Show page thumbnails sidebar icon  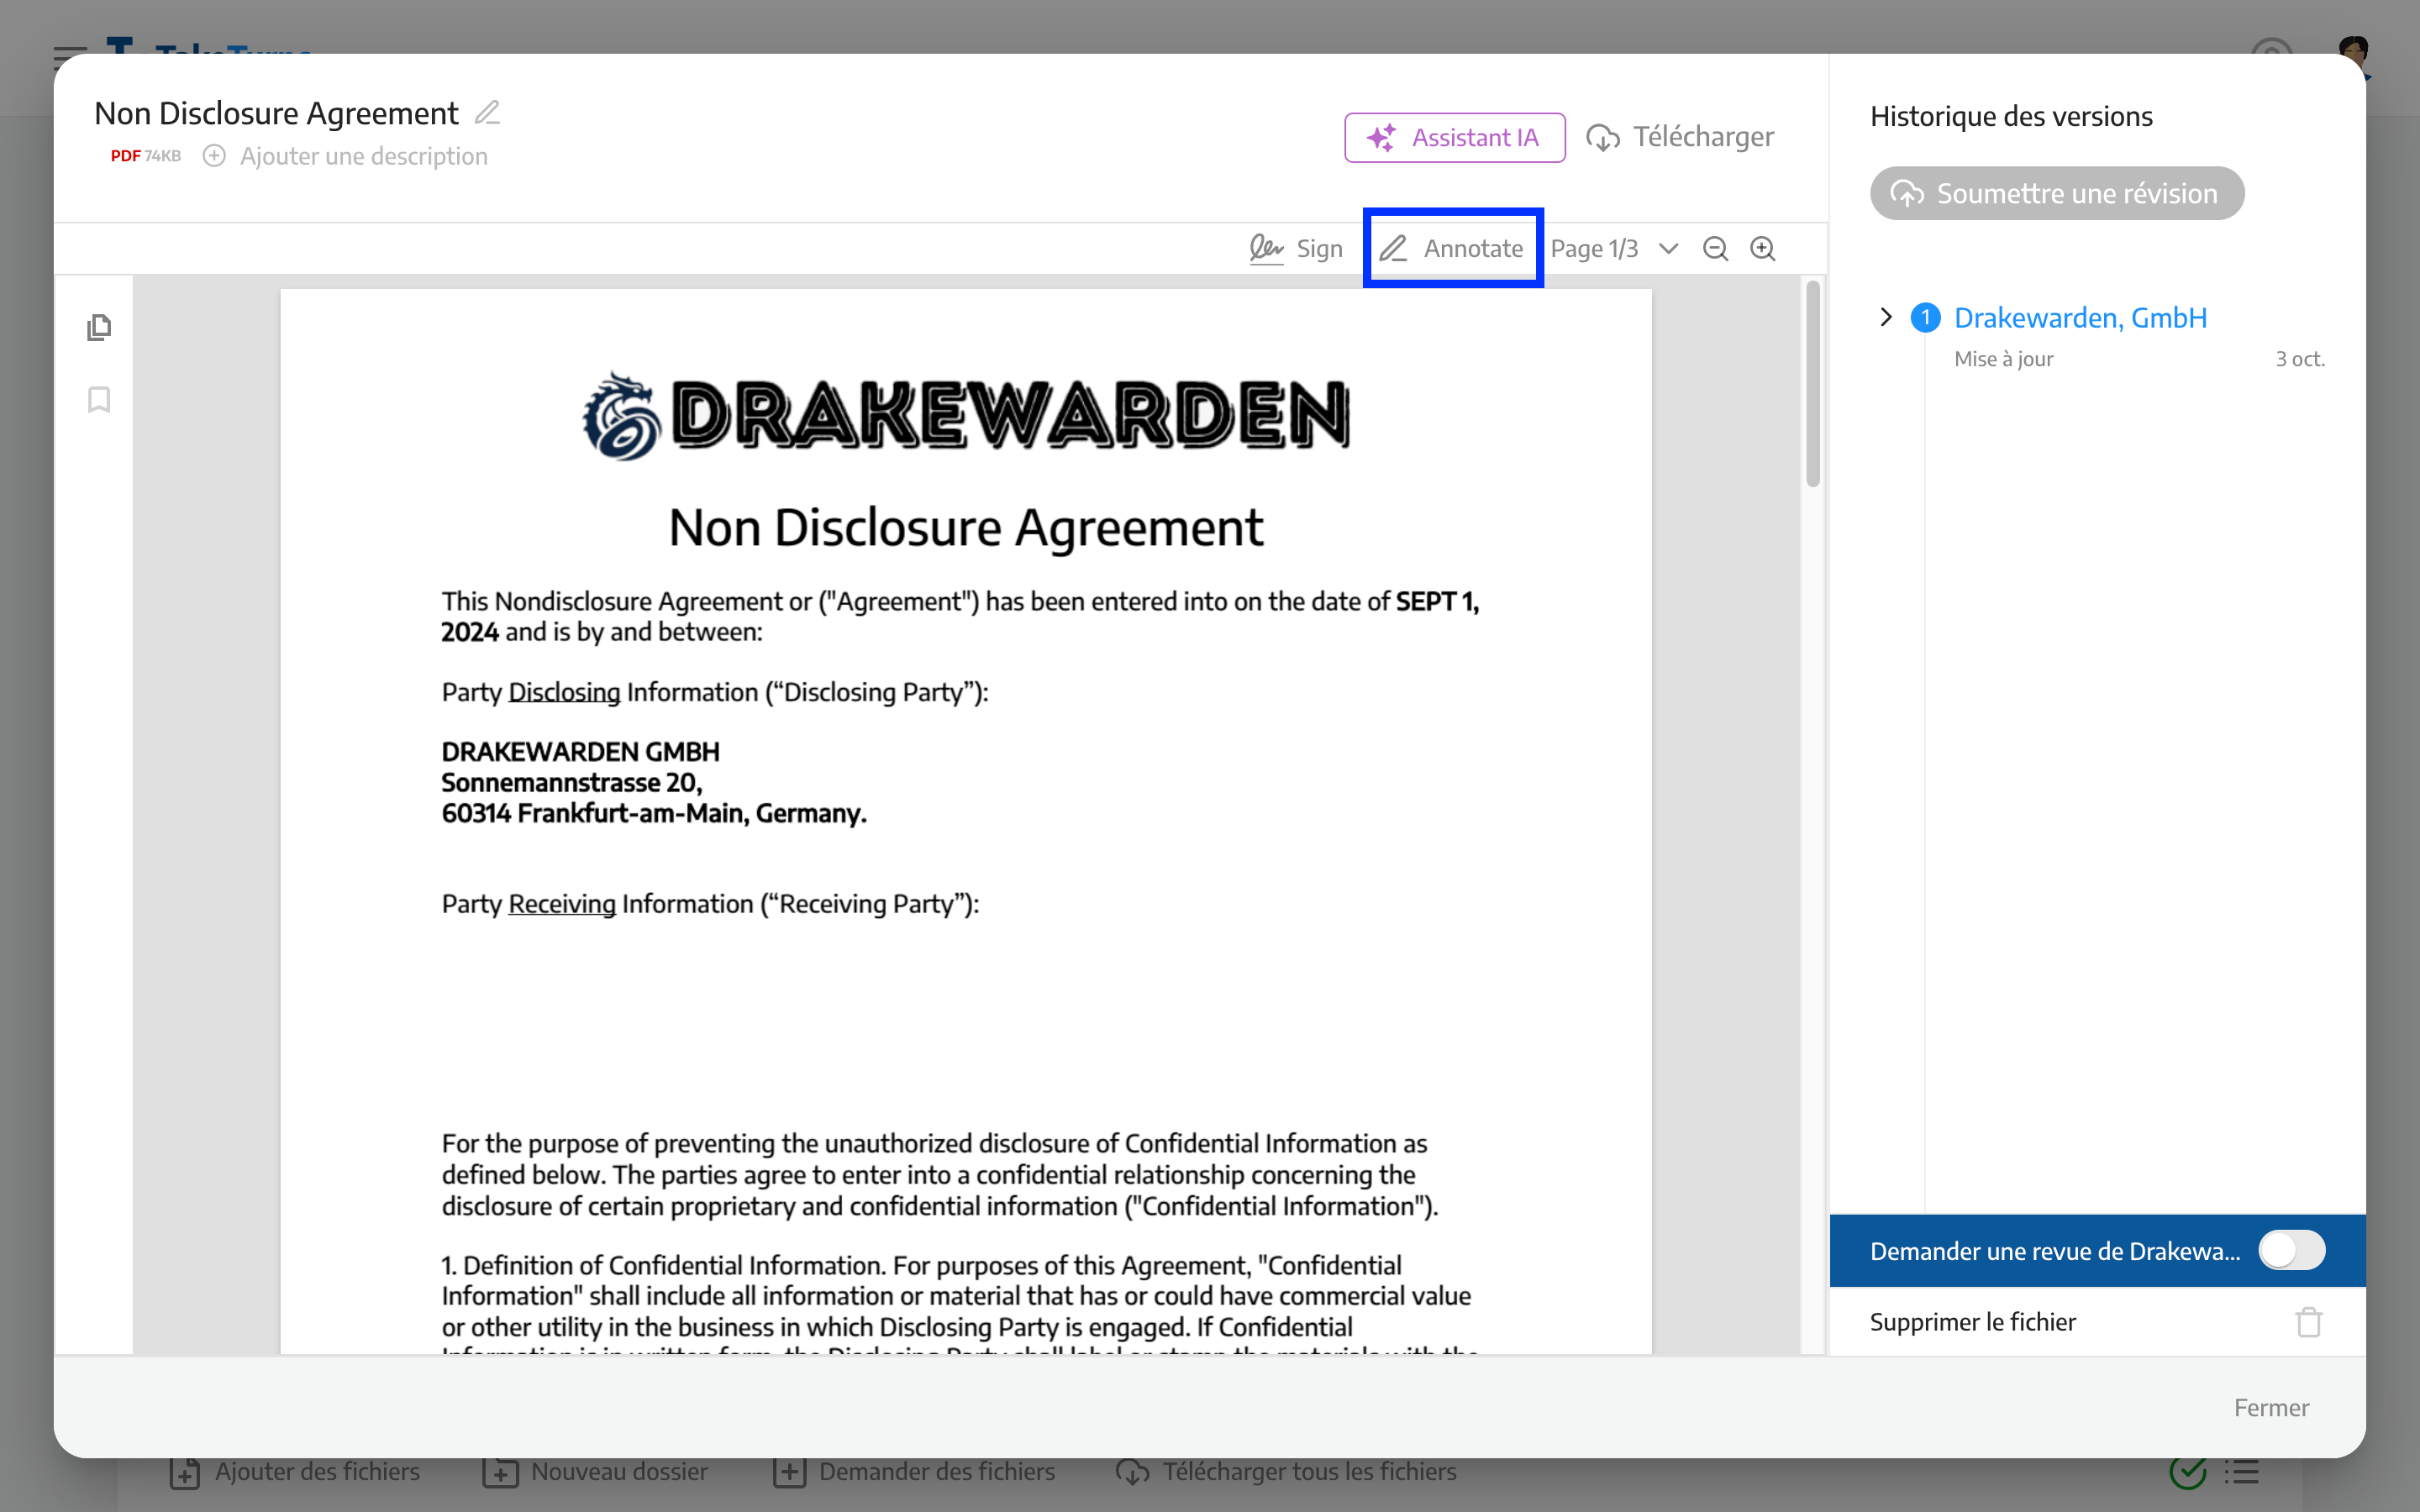tap(98, 327)
